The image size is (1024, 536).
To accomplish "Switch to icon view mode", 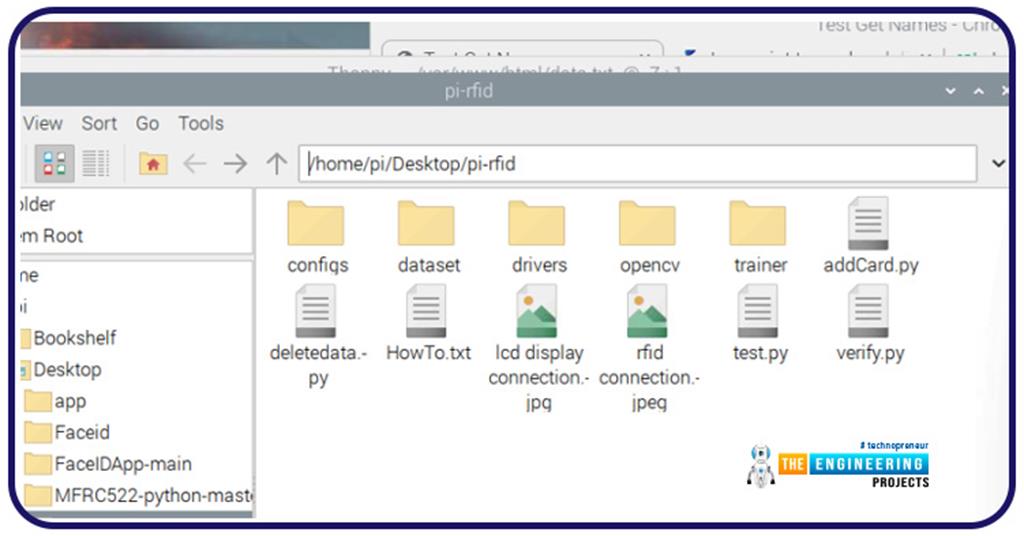I will click(56, 163).
